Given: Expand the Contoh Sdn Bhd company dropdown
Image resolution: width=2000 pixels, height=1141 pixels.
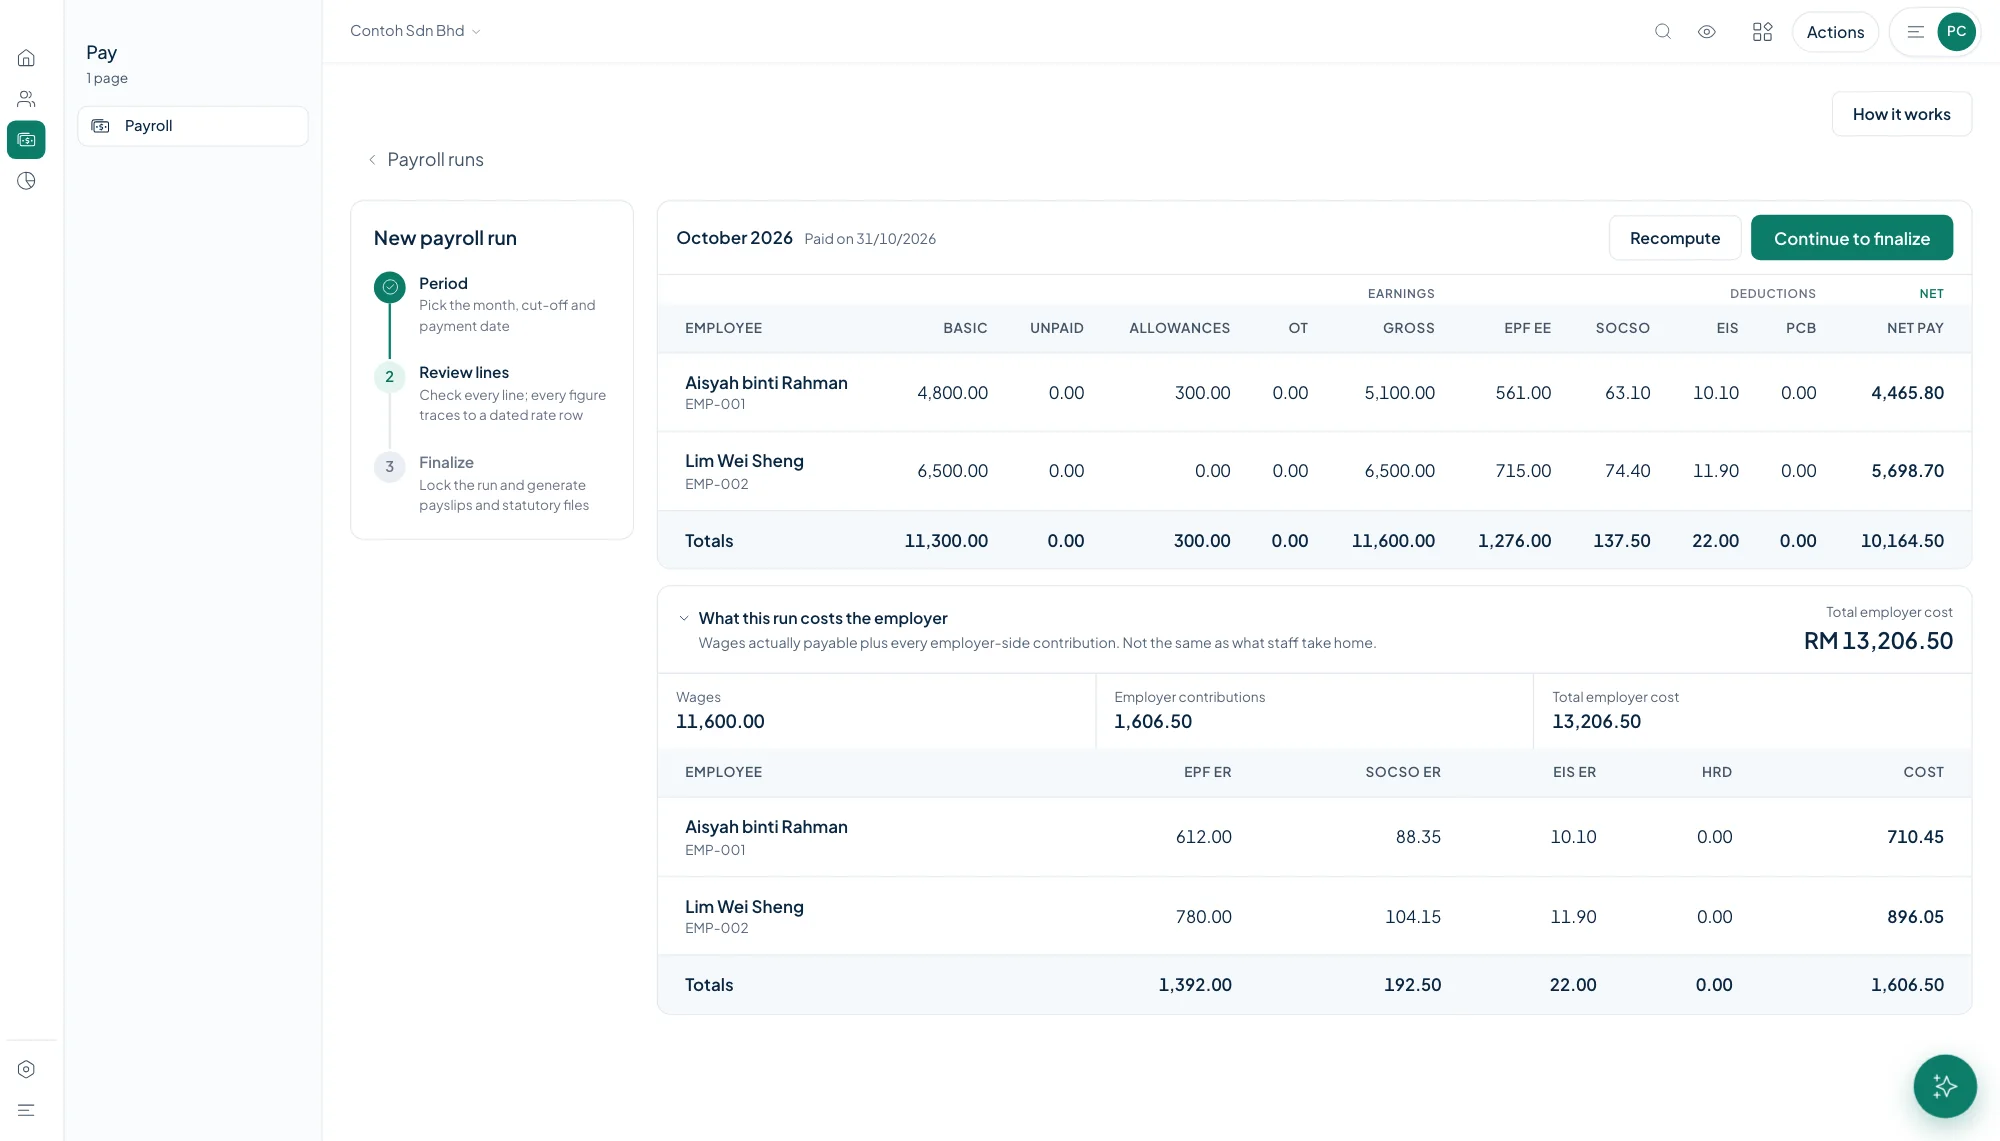Looking at the screenshot, I should point(415,31).
